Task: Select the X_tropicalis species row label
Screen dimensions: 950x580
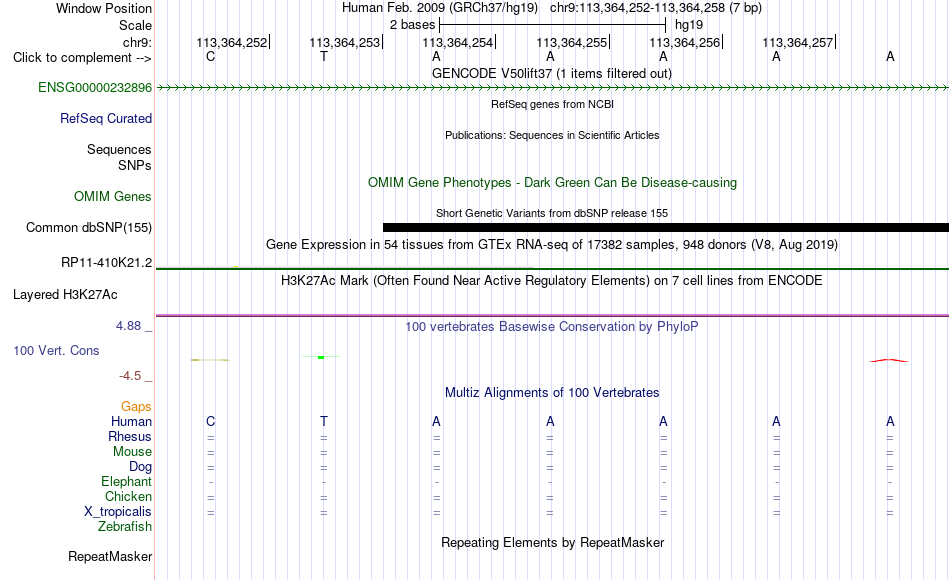Action: click(118, 512)
